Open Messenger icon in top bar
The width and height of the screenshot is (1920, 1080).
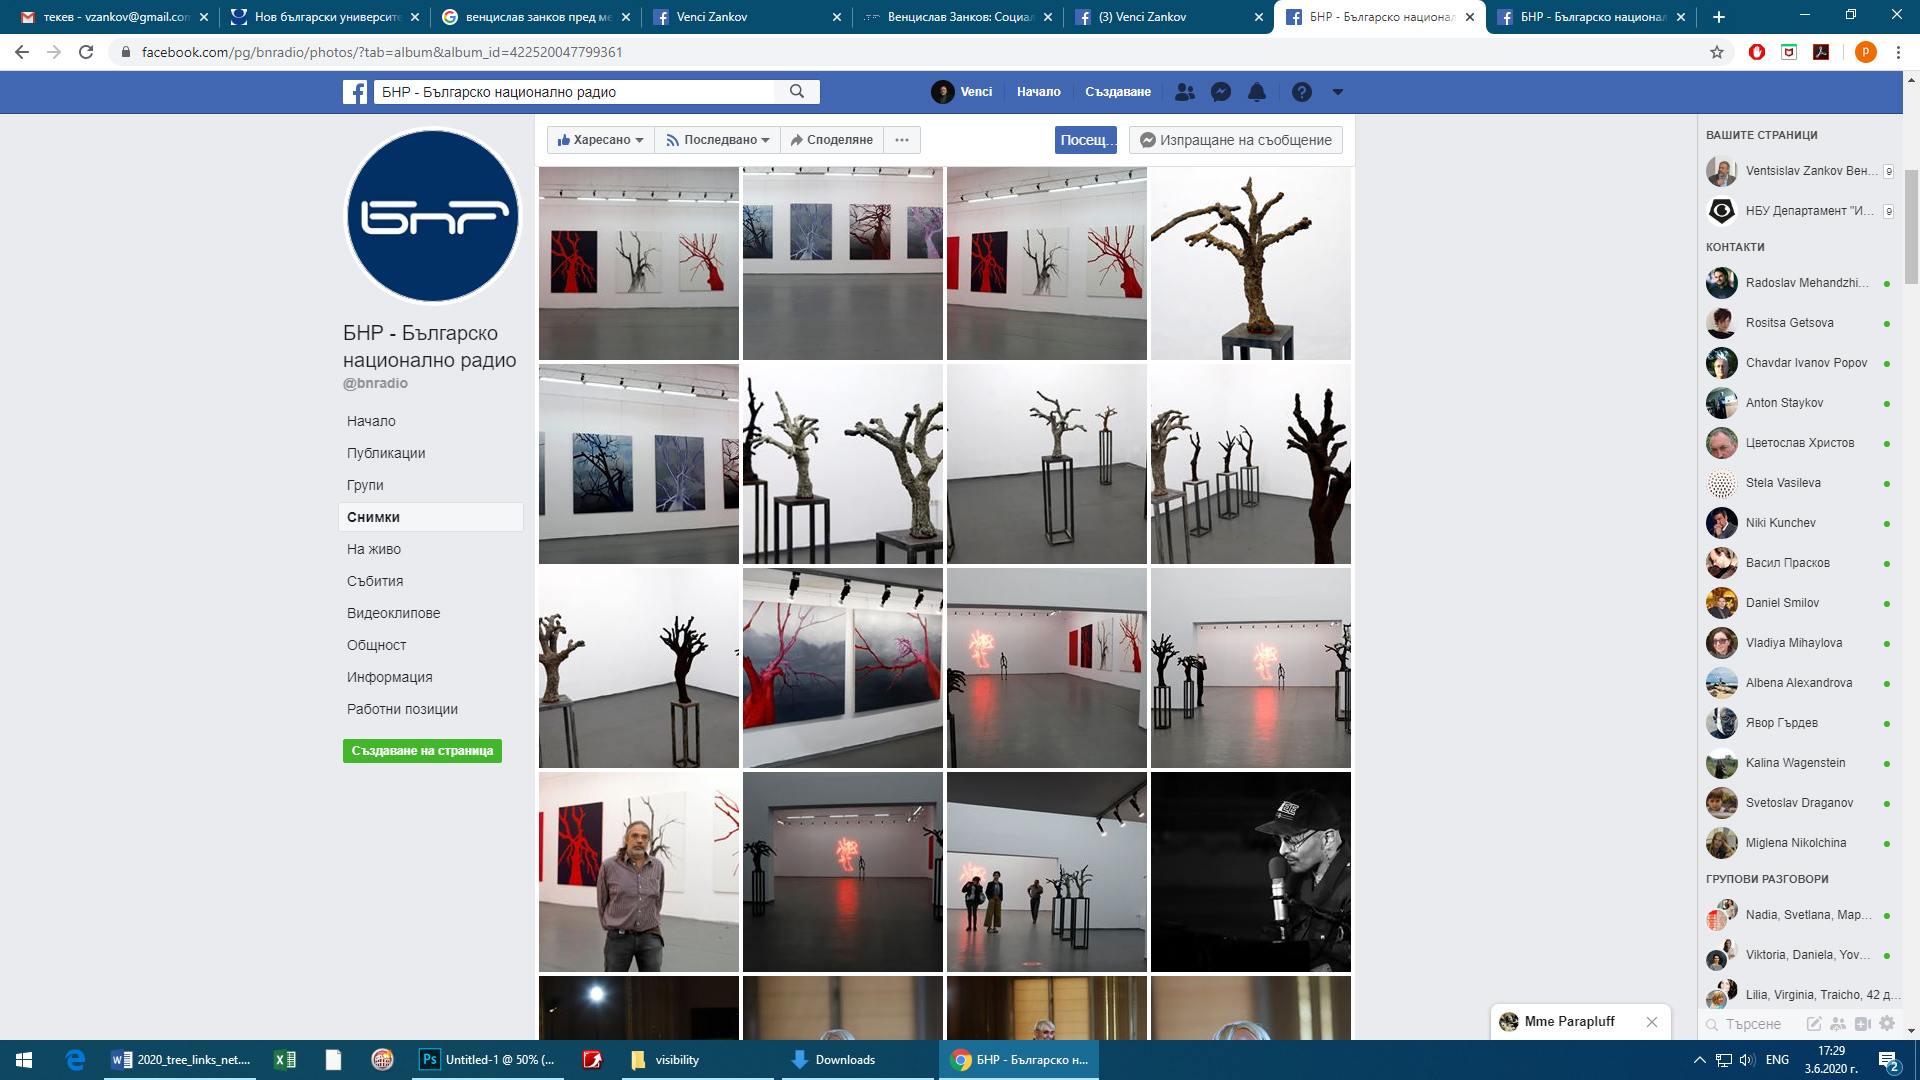point(1221,92)
